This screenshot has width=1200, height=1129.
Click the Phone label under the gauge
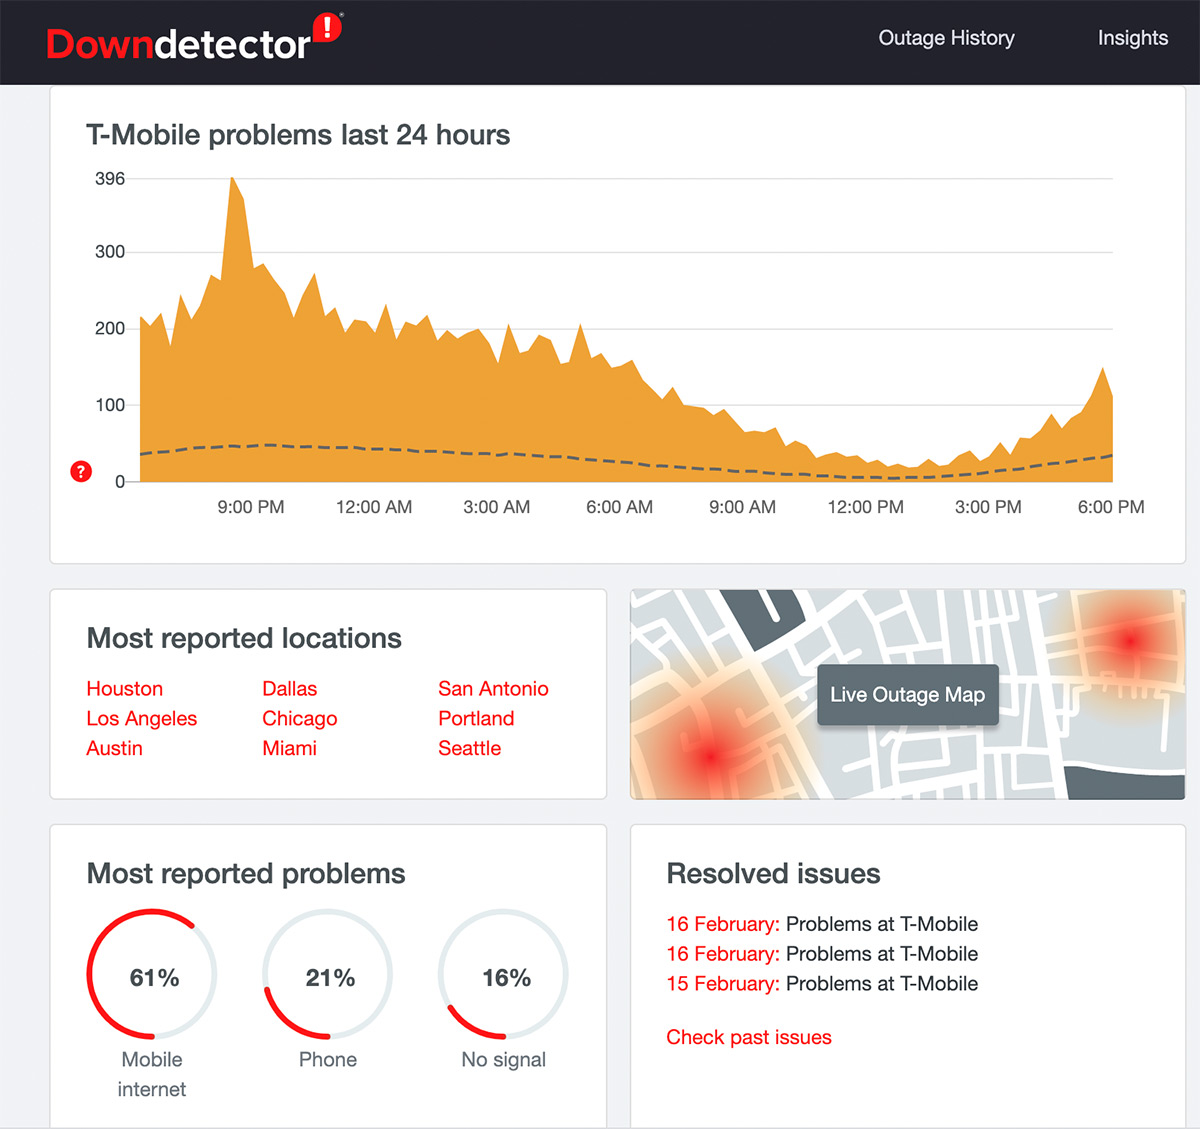pos(328,1059)
